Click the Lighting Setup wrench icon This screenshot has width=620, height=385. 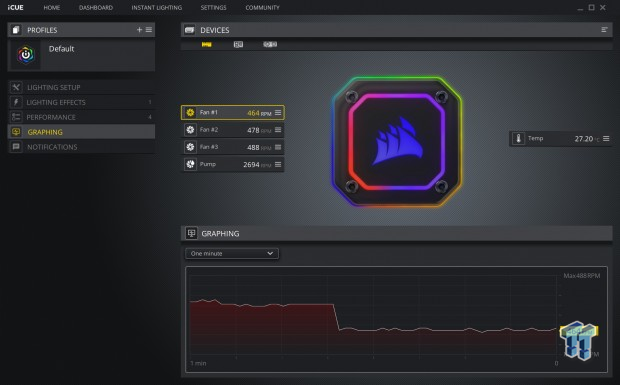pyautogui.click(x=16, y=87)
